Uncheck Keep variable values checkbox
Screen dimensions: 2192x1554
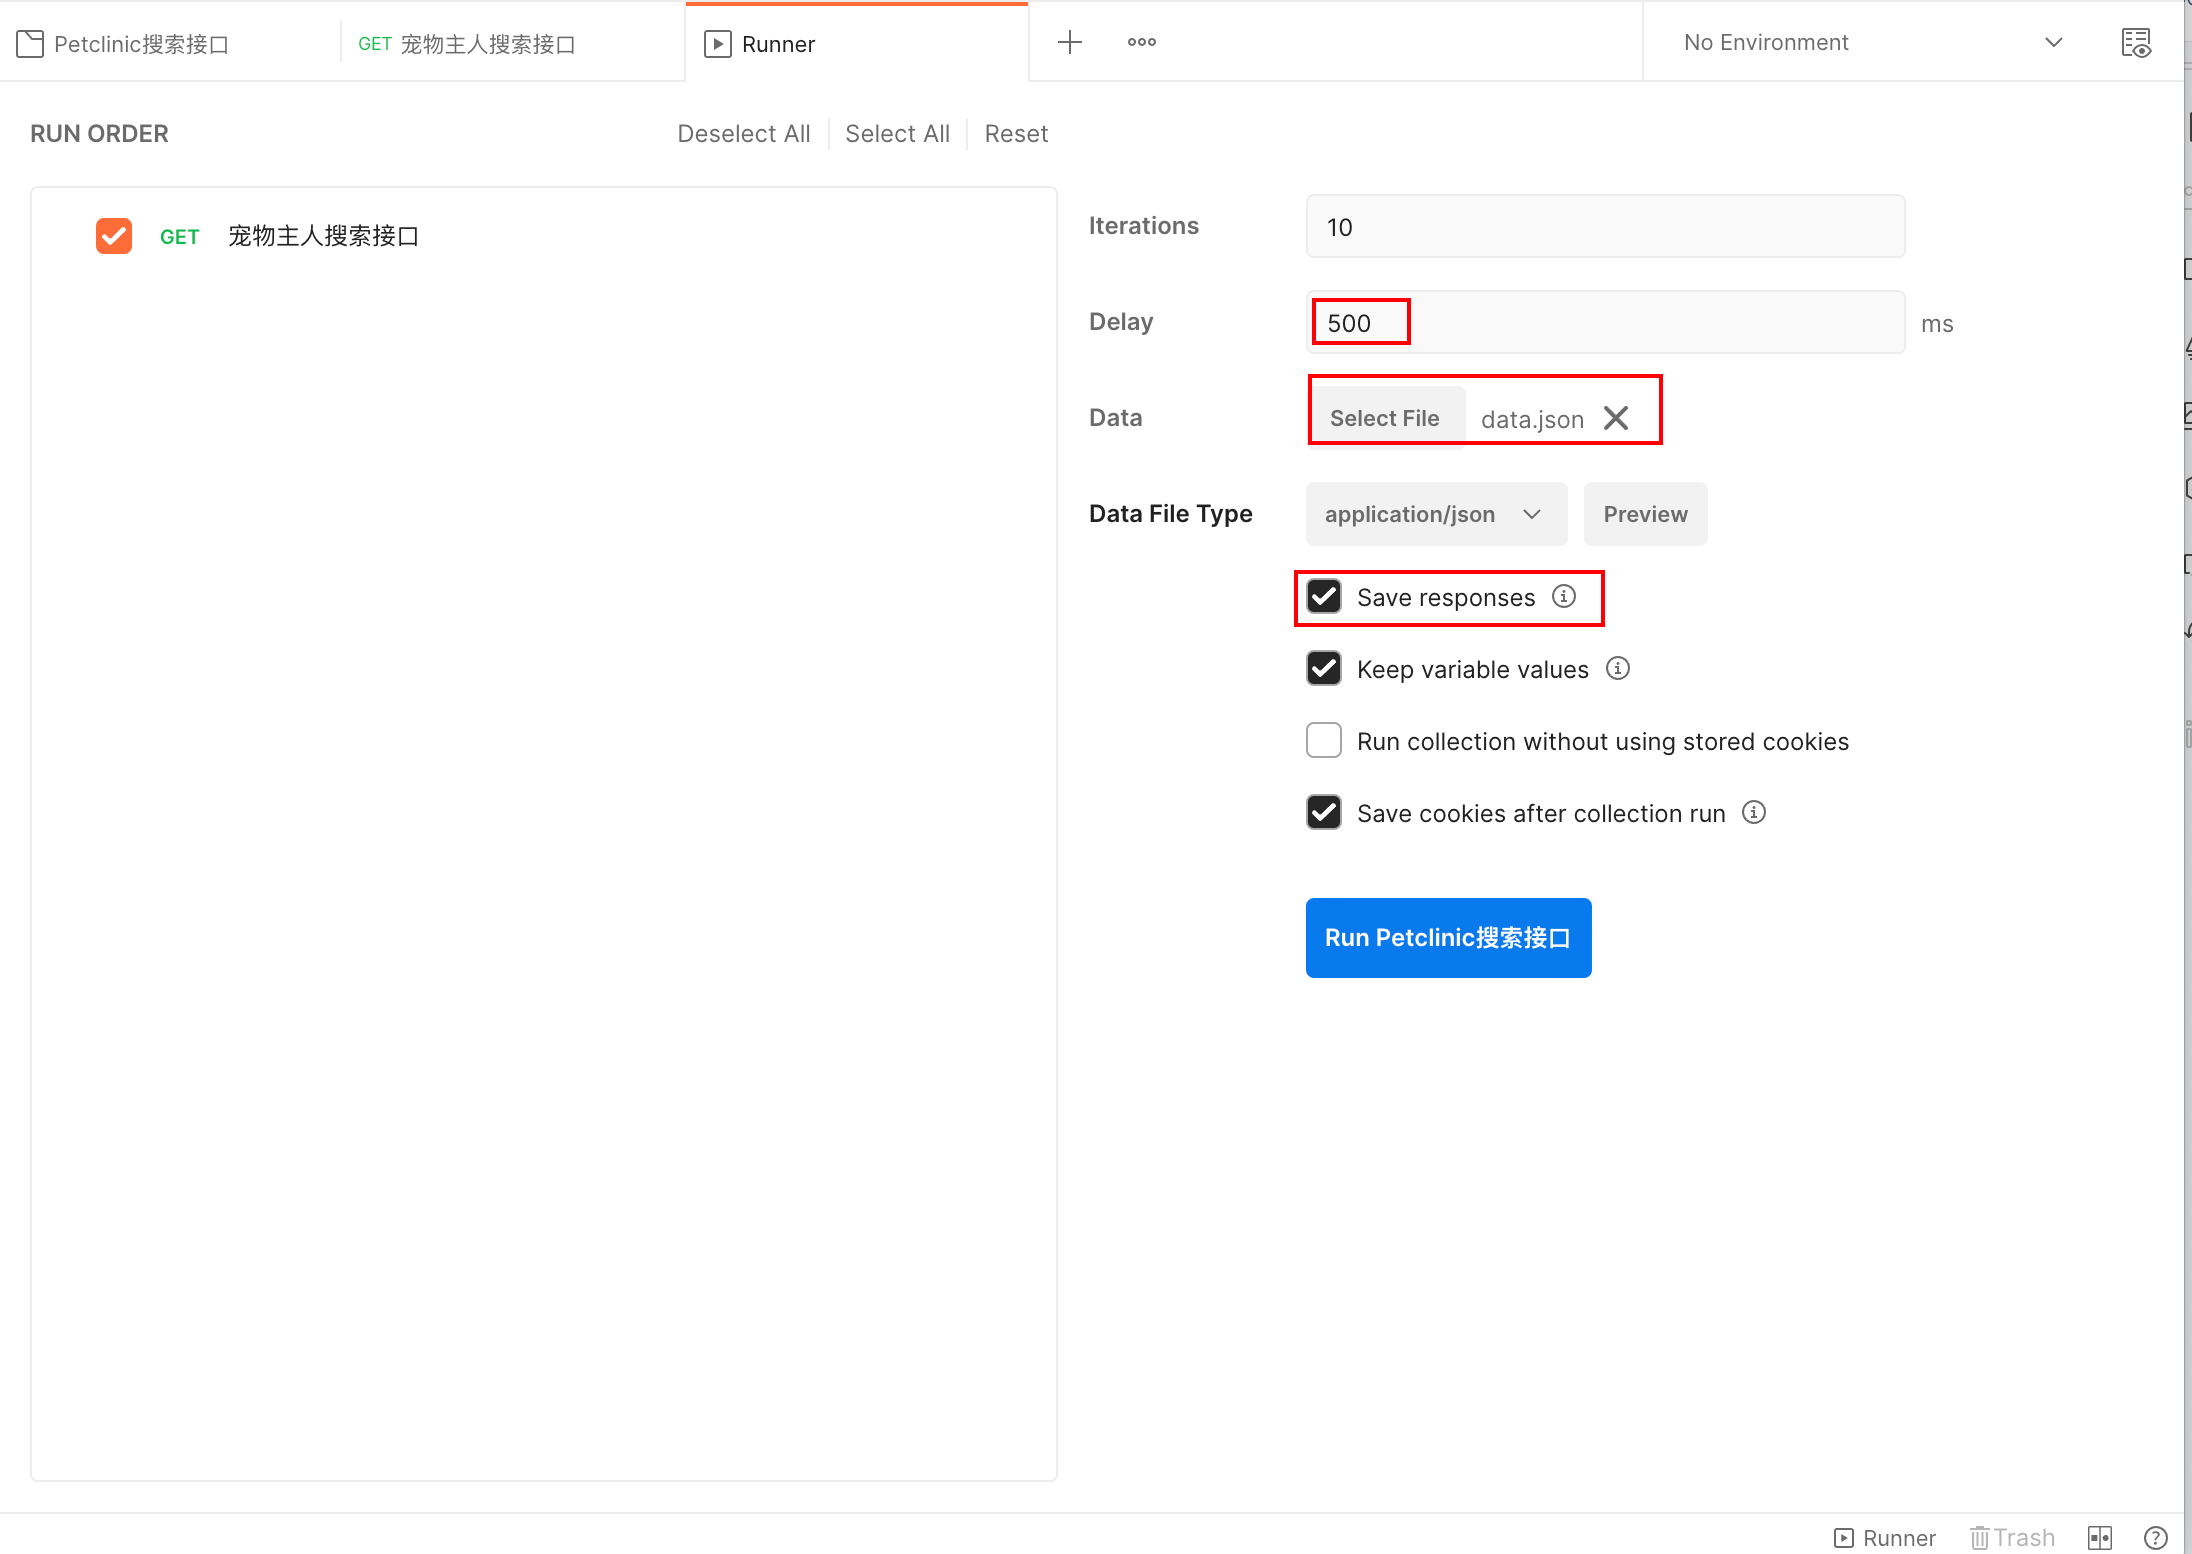pos(1324,668)
